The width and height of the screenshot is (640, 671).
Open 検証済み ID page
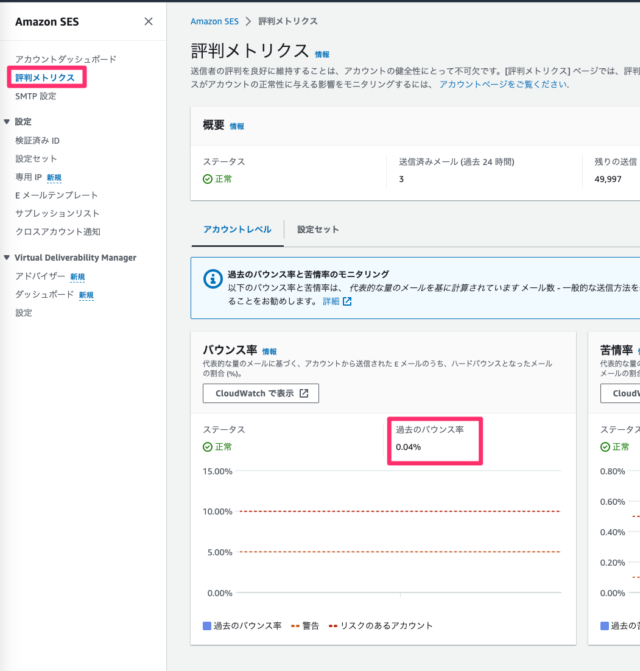pyautogui.click(x=38, y=140)
